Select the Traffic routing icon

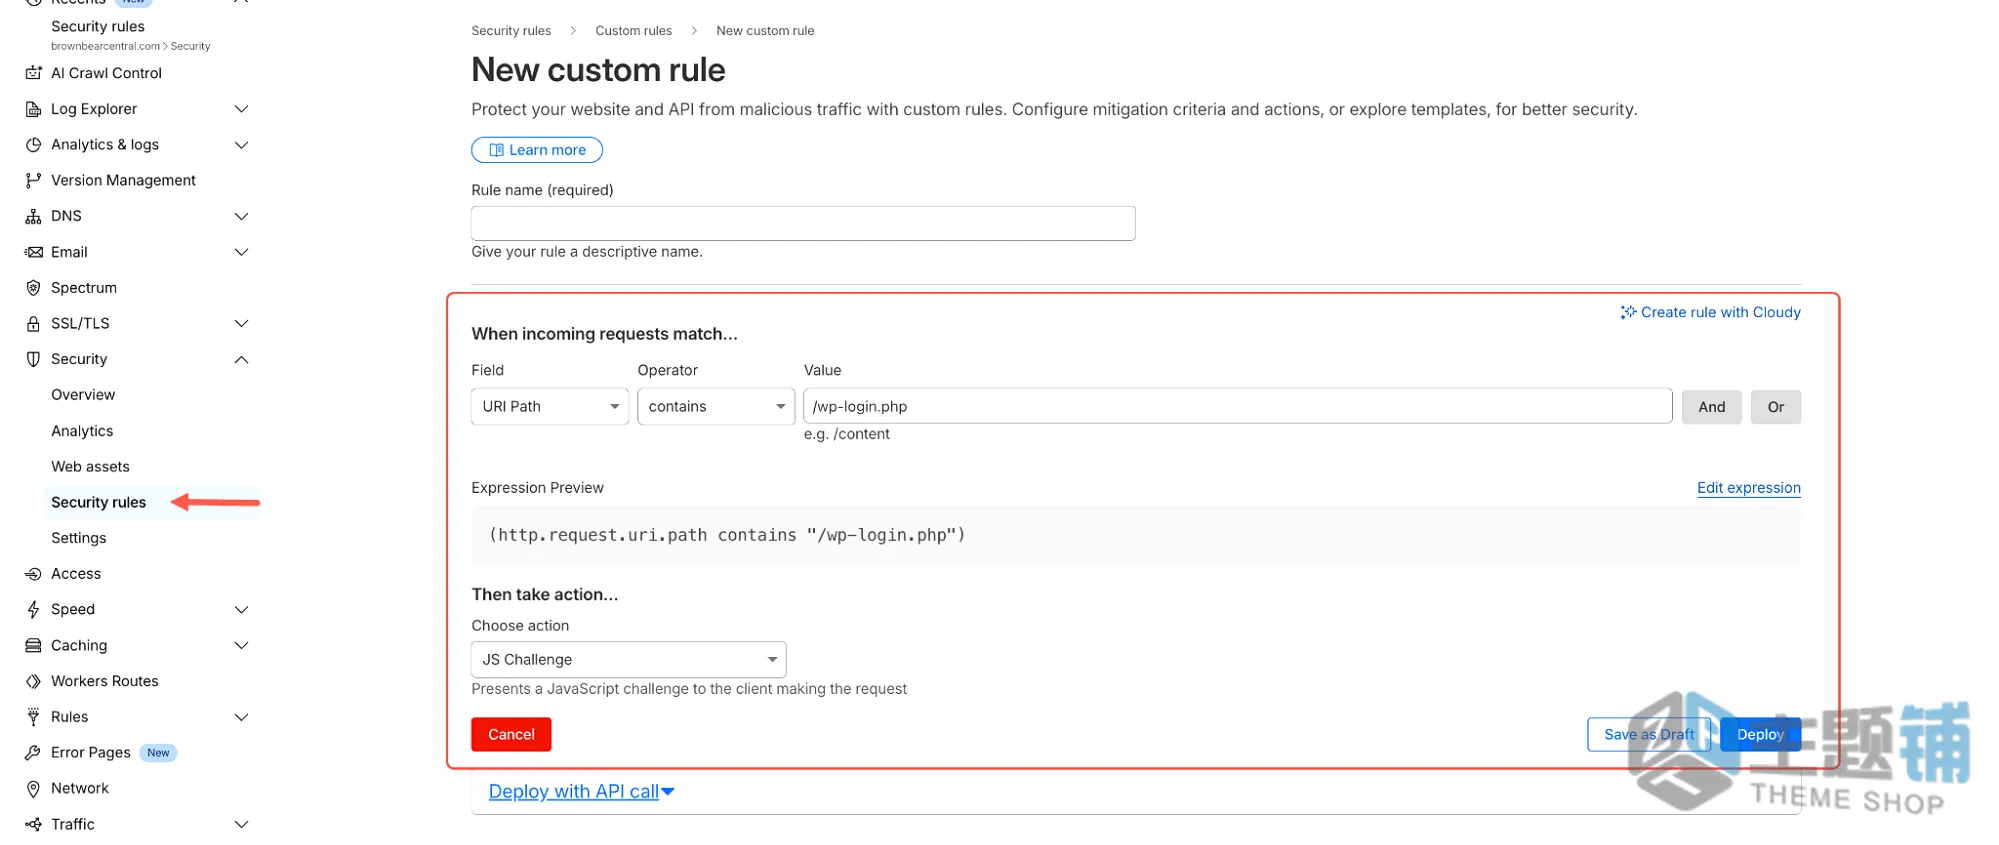click(33, 824)
